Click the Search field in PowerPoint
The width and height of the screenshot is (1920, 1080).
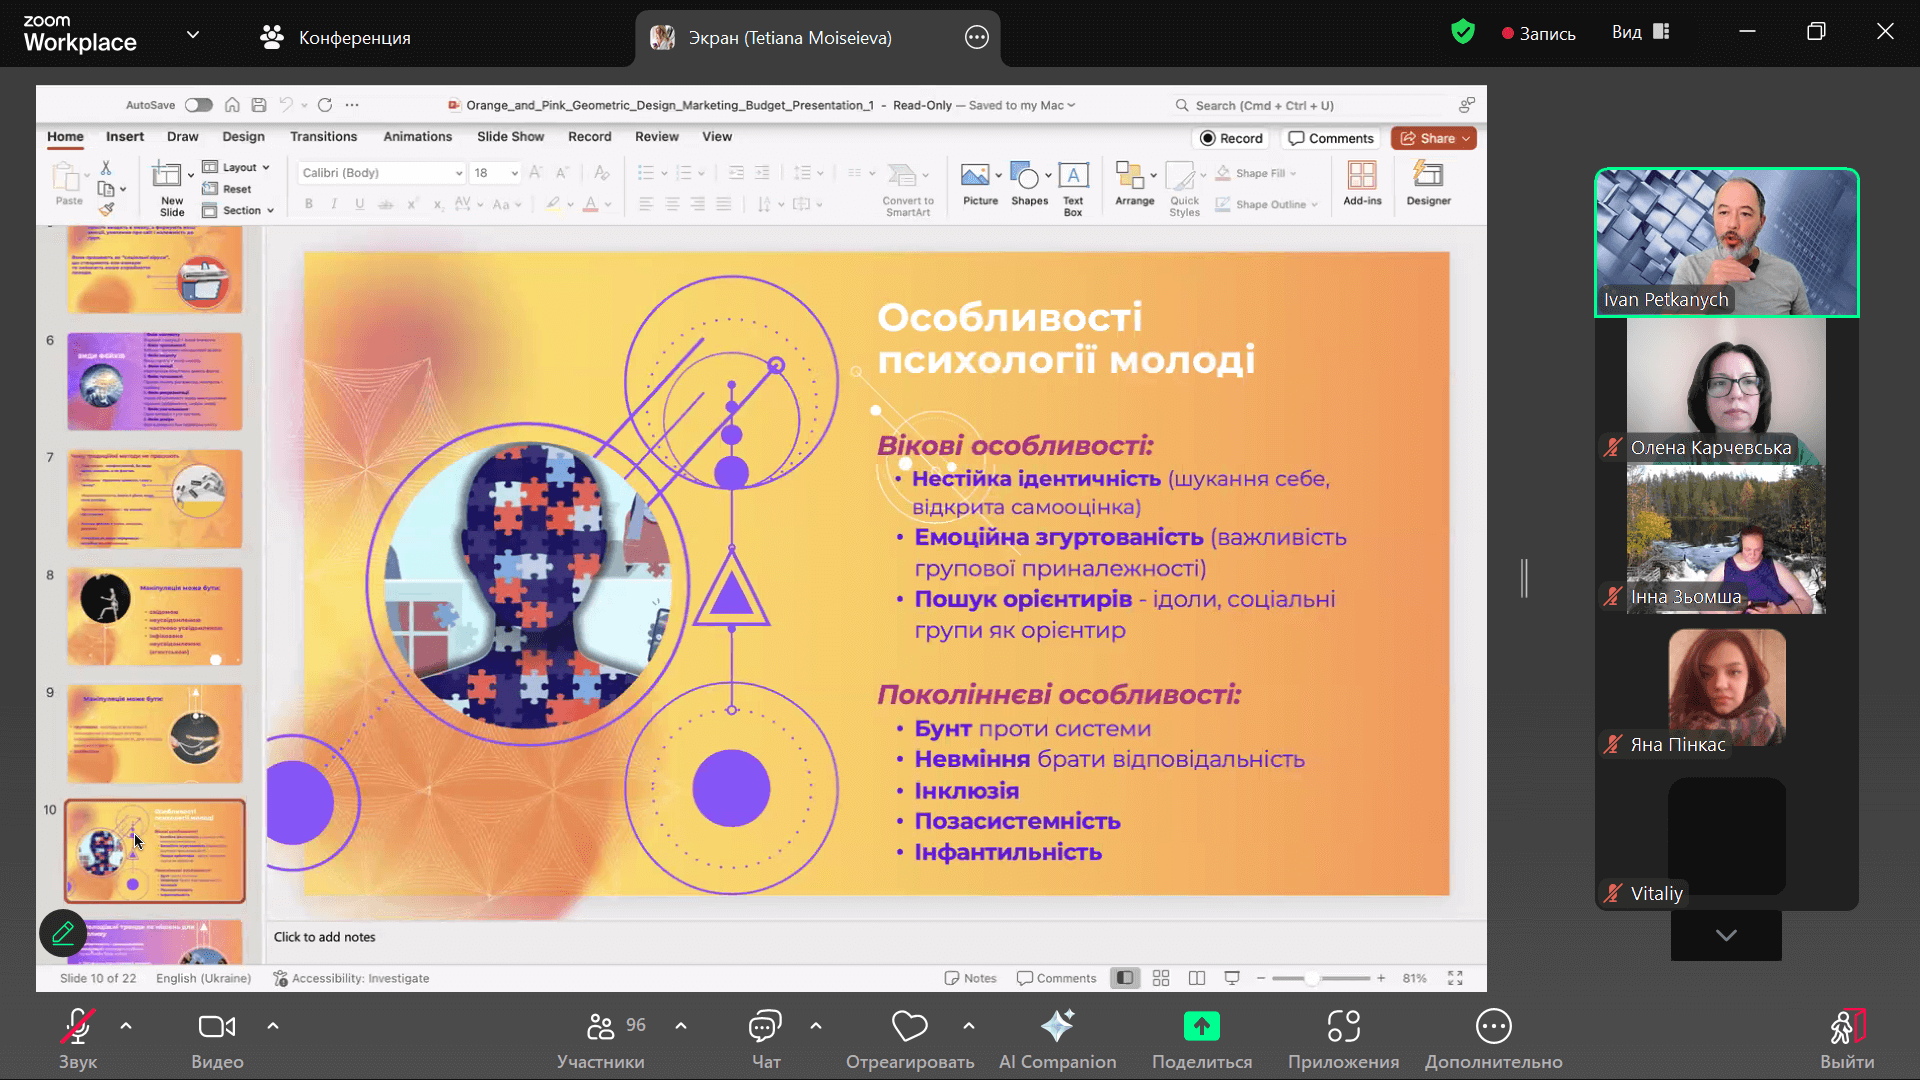(1307, 105)
